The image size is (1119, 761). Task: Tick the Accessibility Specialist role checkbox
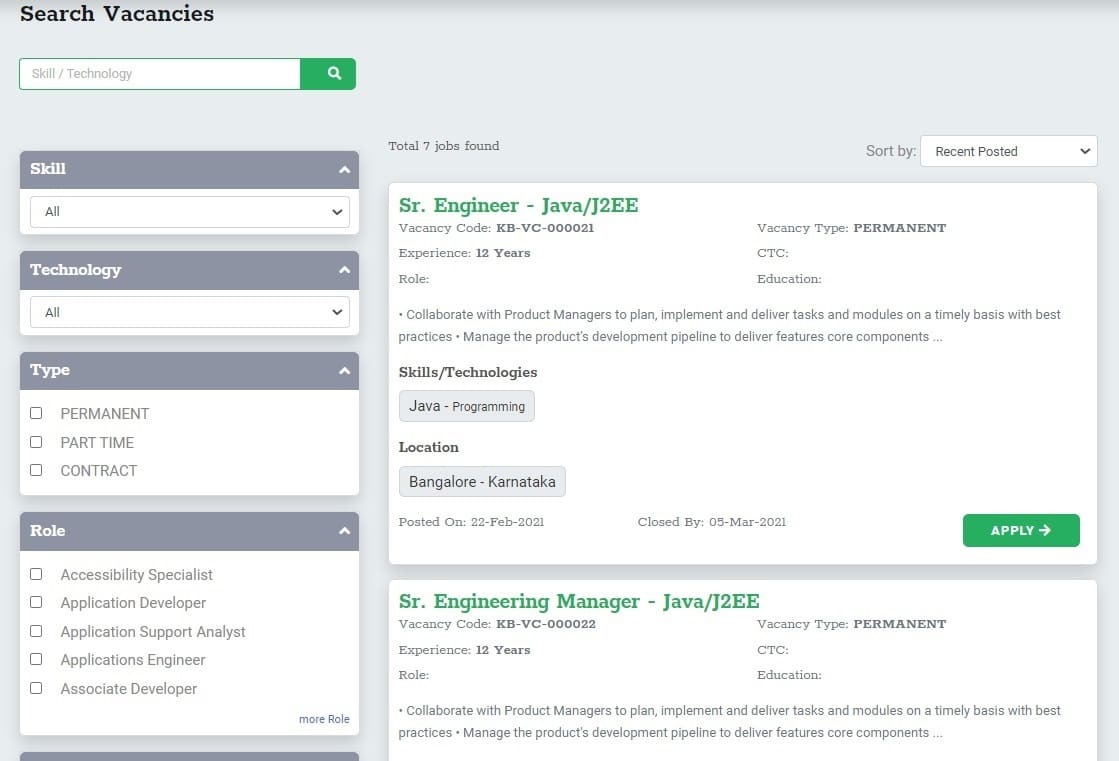[x=36, y=574]
